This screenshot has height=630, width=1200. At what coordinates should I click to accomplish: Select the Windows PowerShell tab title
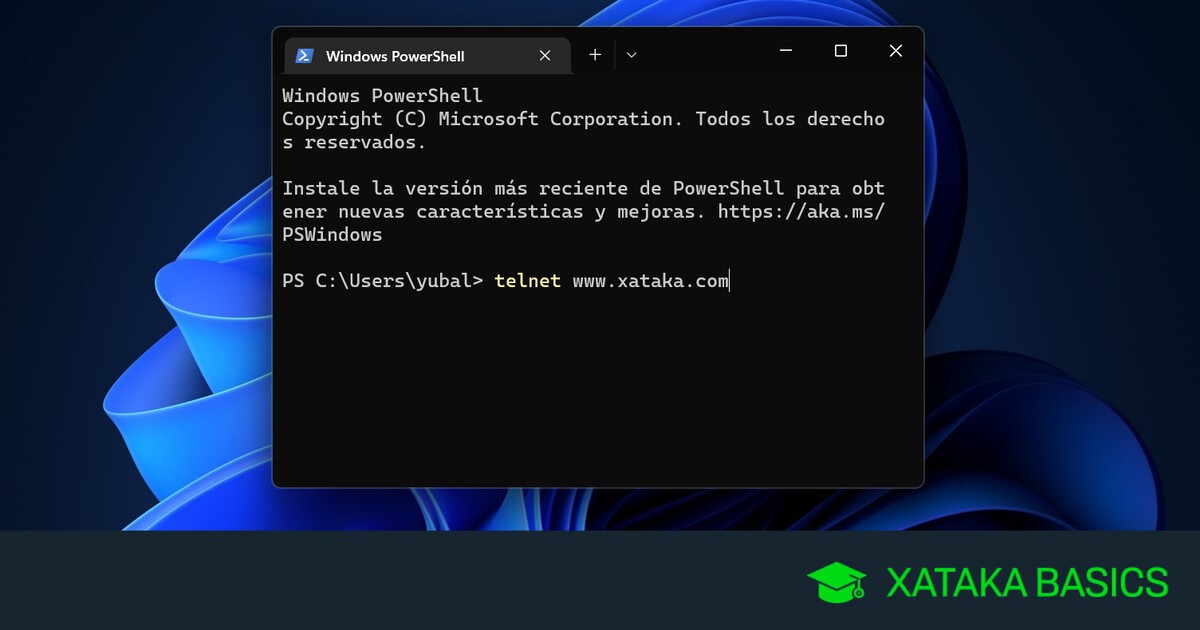(395, 56)
